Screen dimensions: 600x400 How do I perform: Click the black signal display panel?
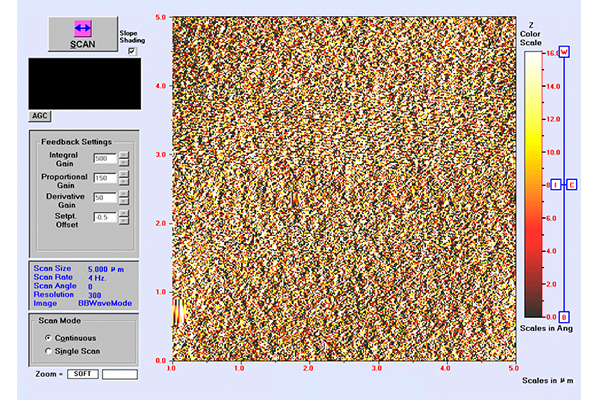click(85, 84)
